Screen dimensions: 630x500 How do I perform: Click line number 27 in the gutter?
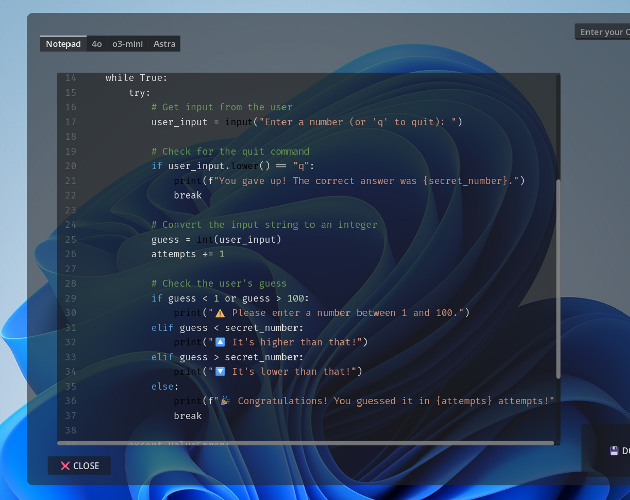[71, 268]
